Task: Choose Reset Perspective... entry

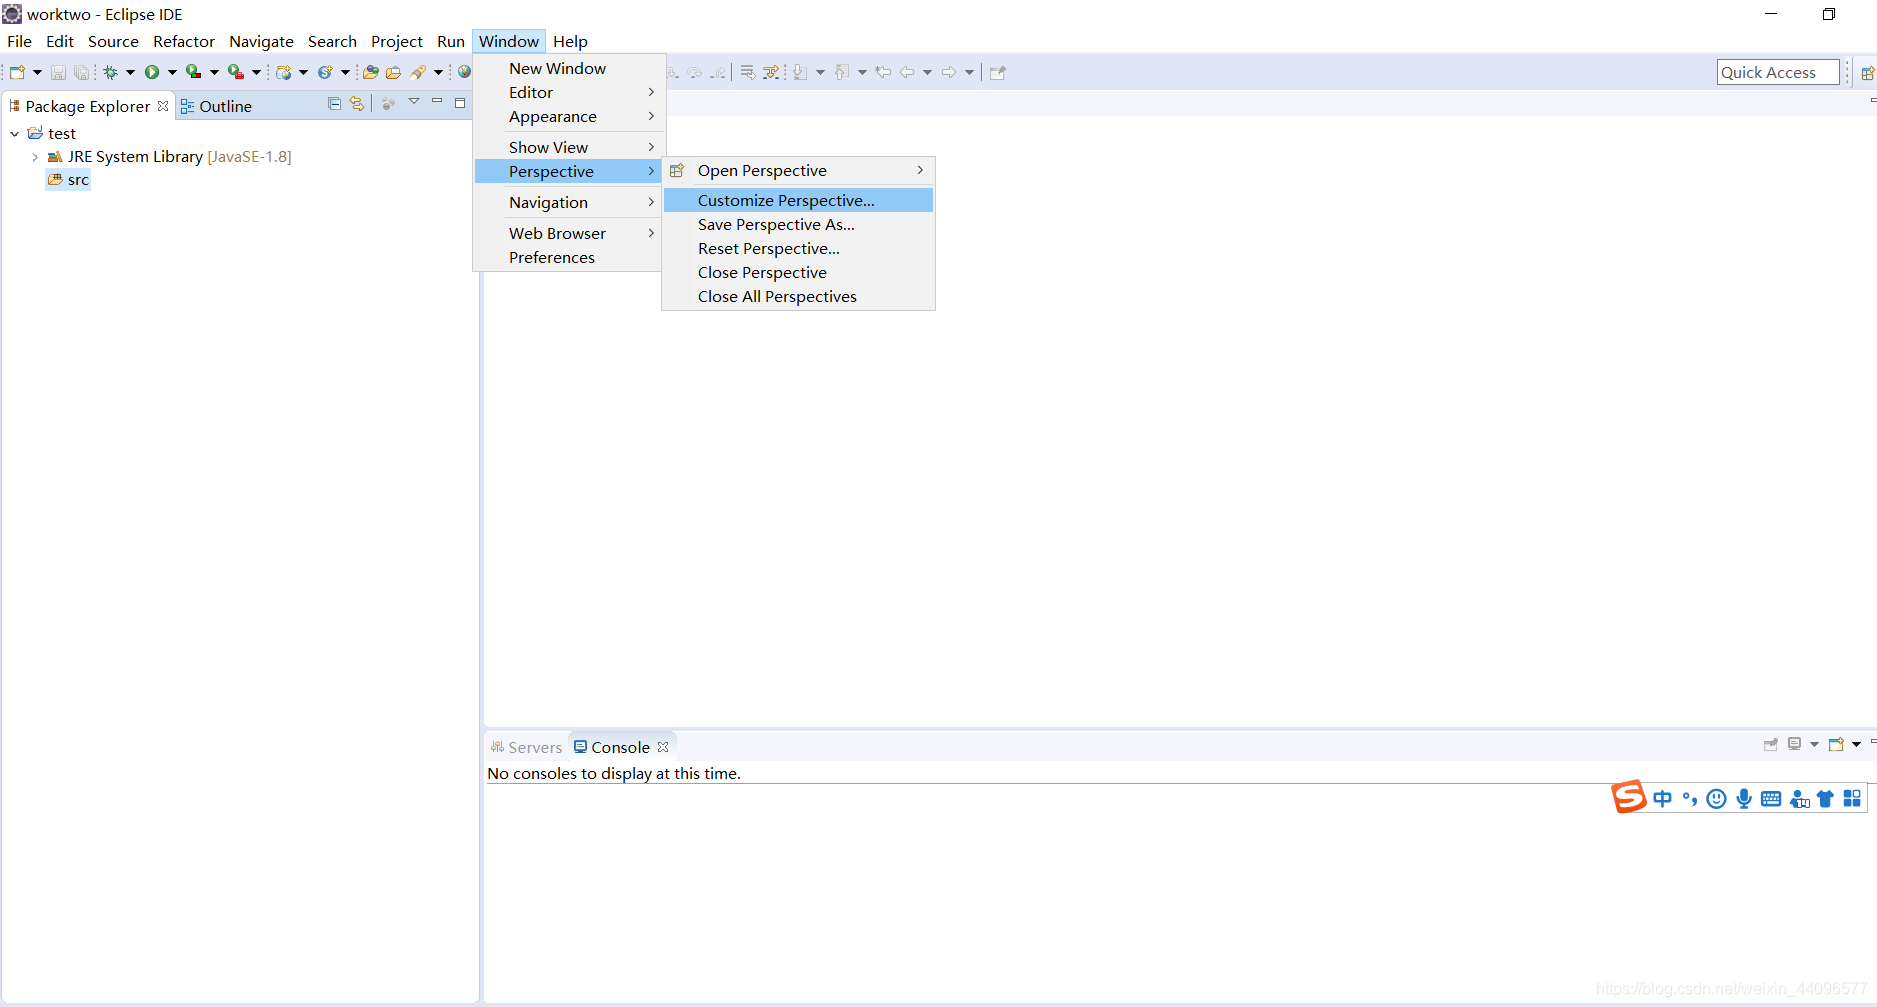Action: point(798,248)
